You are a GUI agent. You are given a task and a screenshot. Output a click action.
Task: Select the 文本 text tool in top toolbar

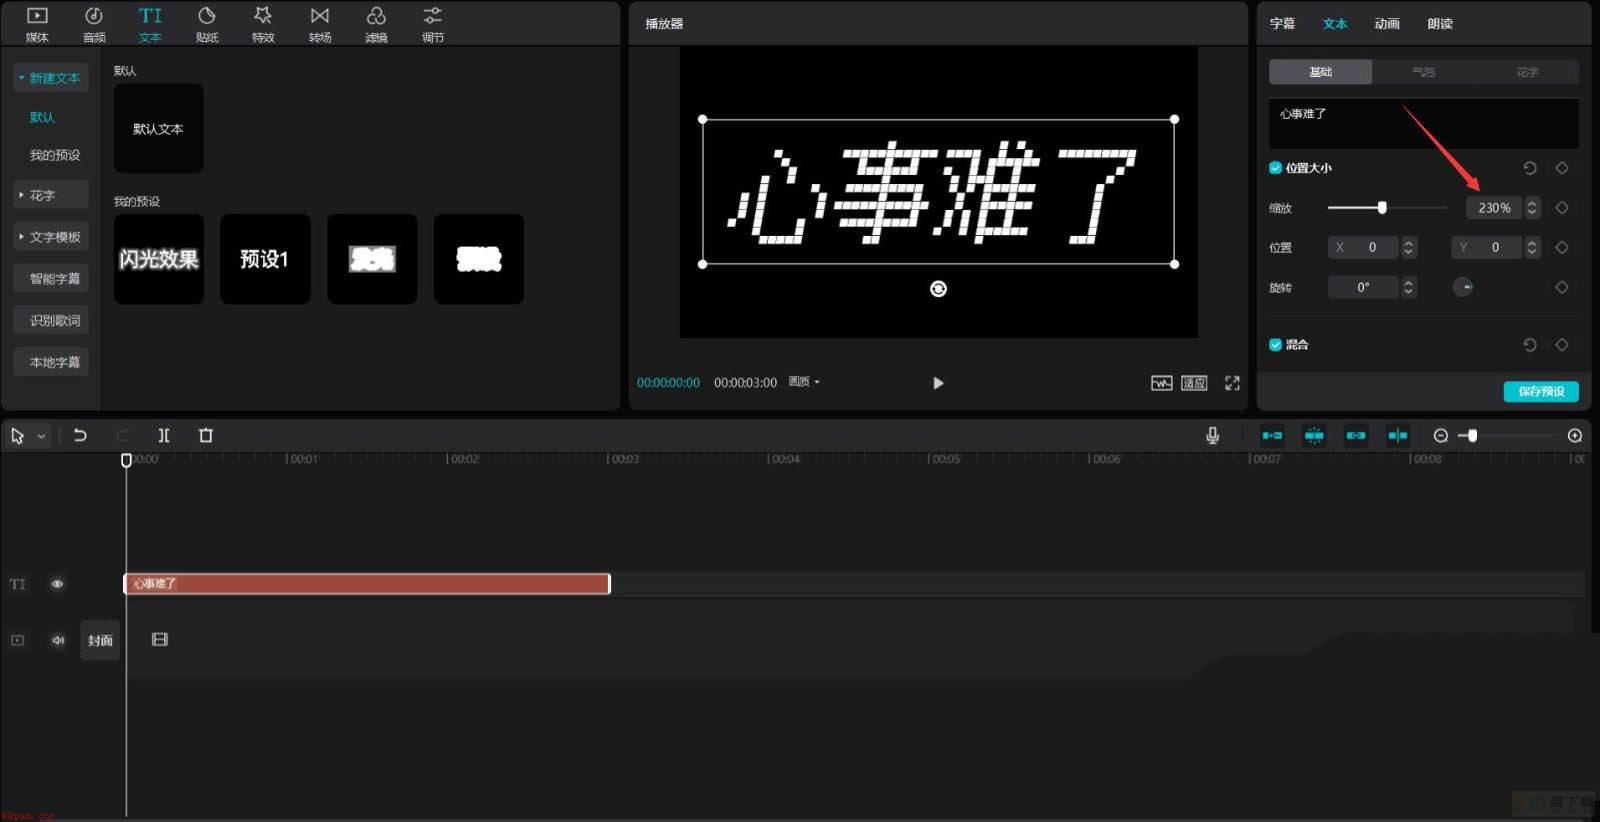point(150,24)
